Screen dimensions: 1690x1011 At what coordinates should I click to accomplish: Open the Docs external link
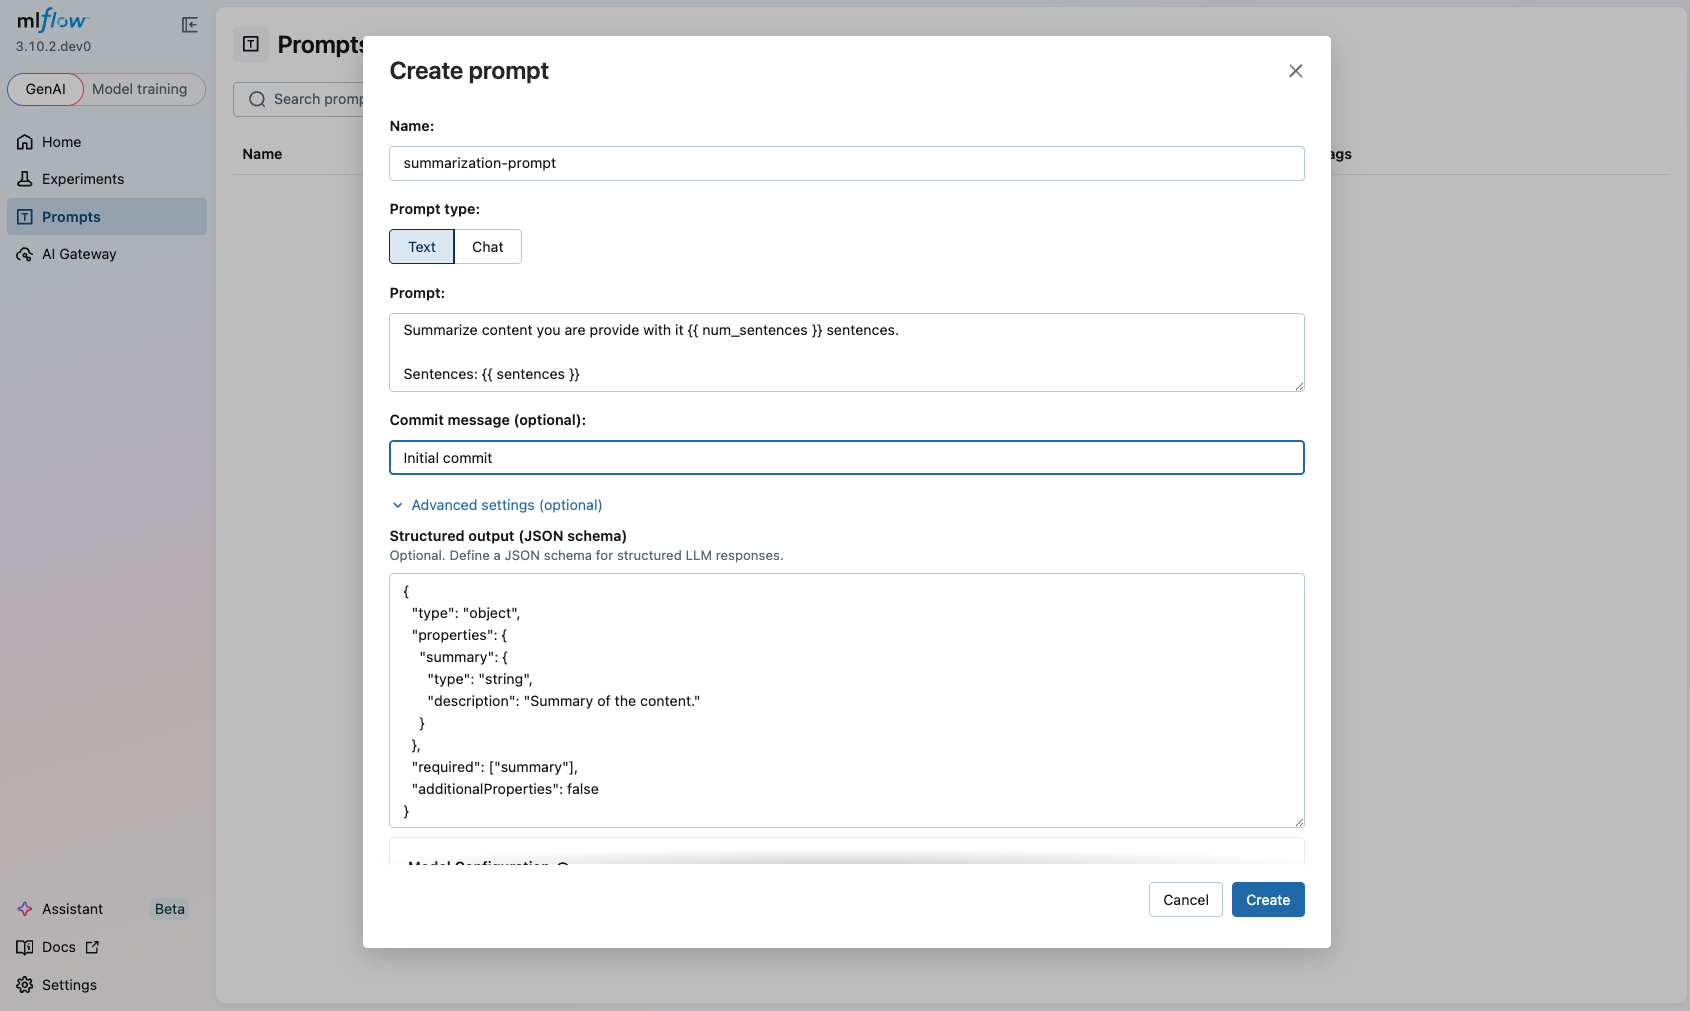coord(93,947)
